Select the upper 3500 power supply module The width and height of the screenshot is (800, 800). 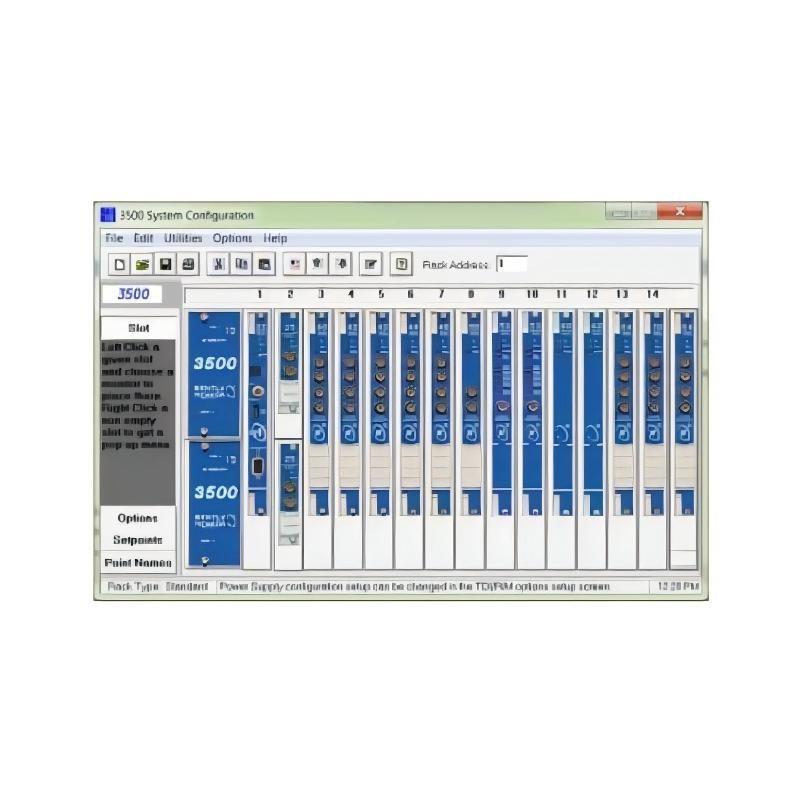(214, 374)
